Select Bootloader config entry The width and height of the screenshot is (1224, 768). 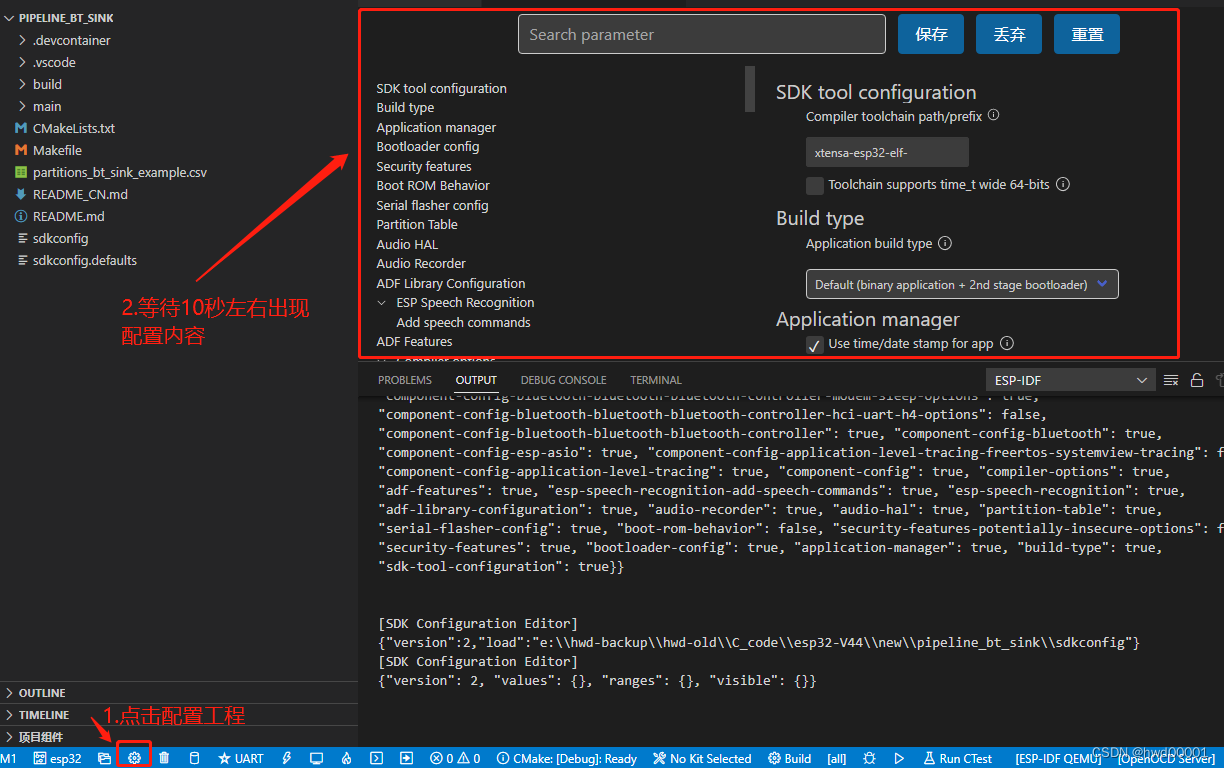pos(428,146)
